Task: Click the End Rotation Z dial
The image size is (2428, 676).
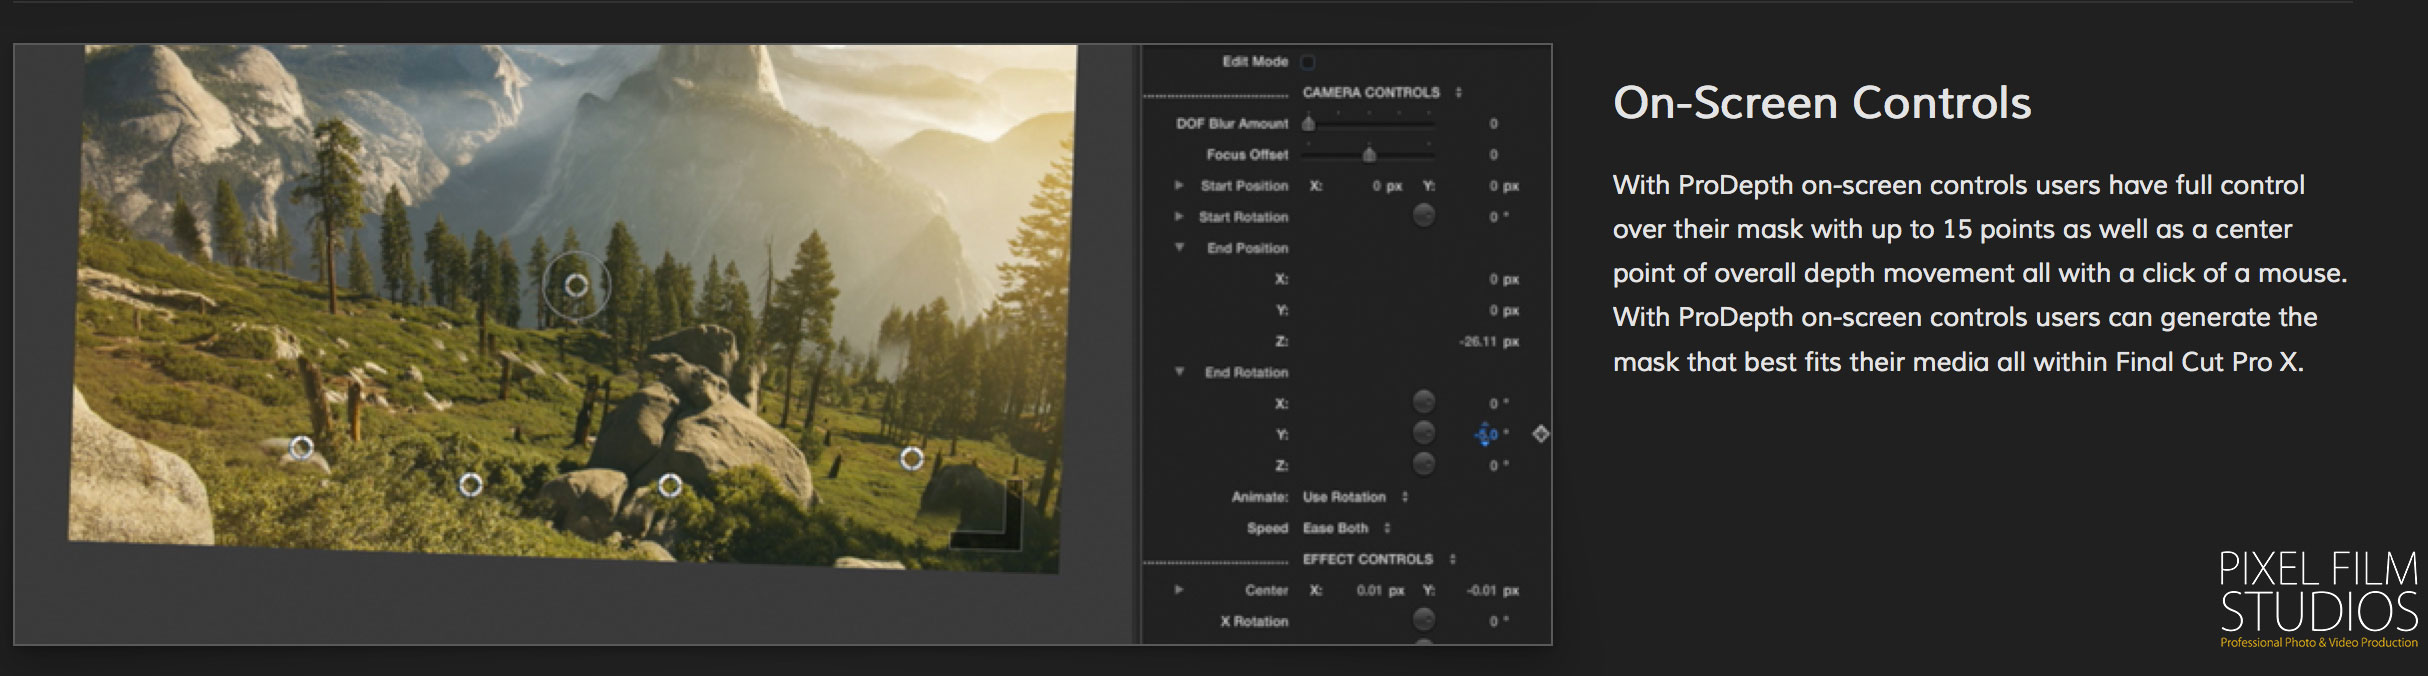Action: tap(1423, 464)
